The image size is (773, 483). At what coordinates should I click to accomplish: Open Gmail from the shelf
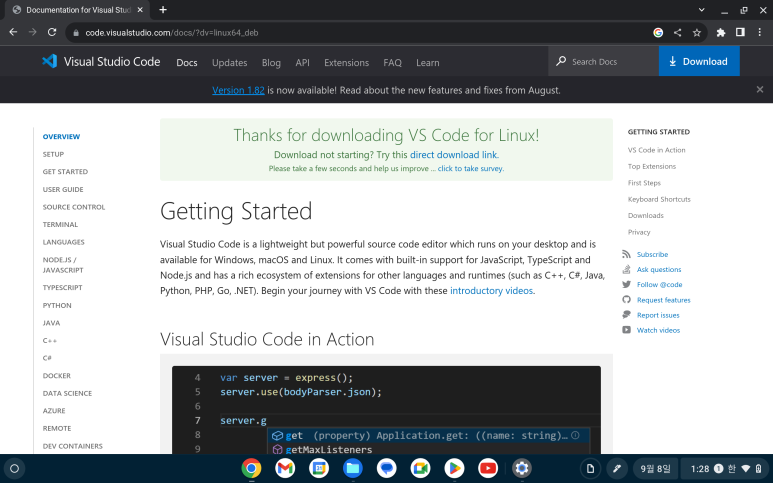pos(285,468)
